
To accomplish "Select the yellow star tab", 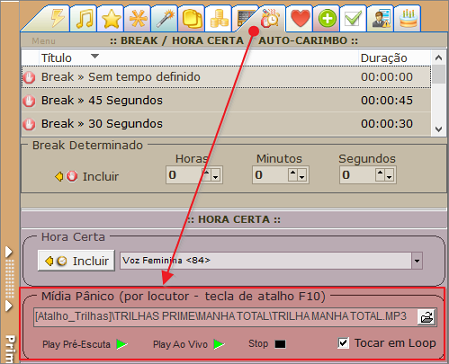I will tap(111, 18).
